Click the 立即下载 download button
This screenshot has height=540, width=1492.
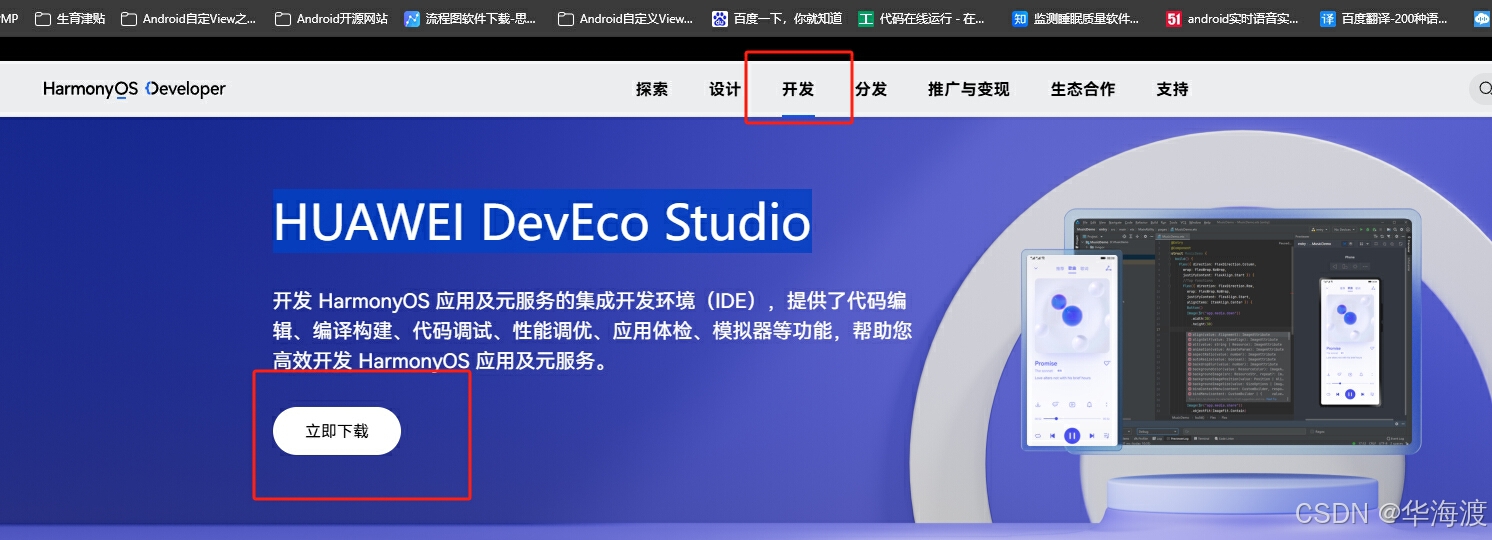click(337, 431)
